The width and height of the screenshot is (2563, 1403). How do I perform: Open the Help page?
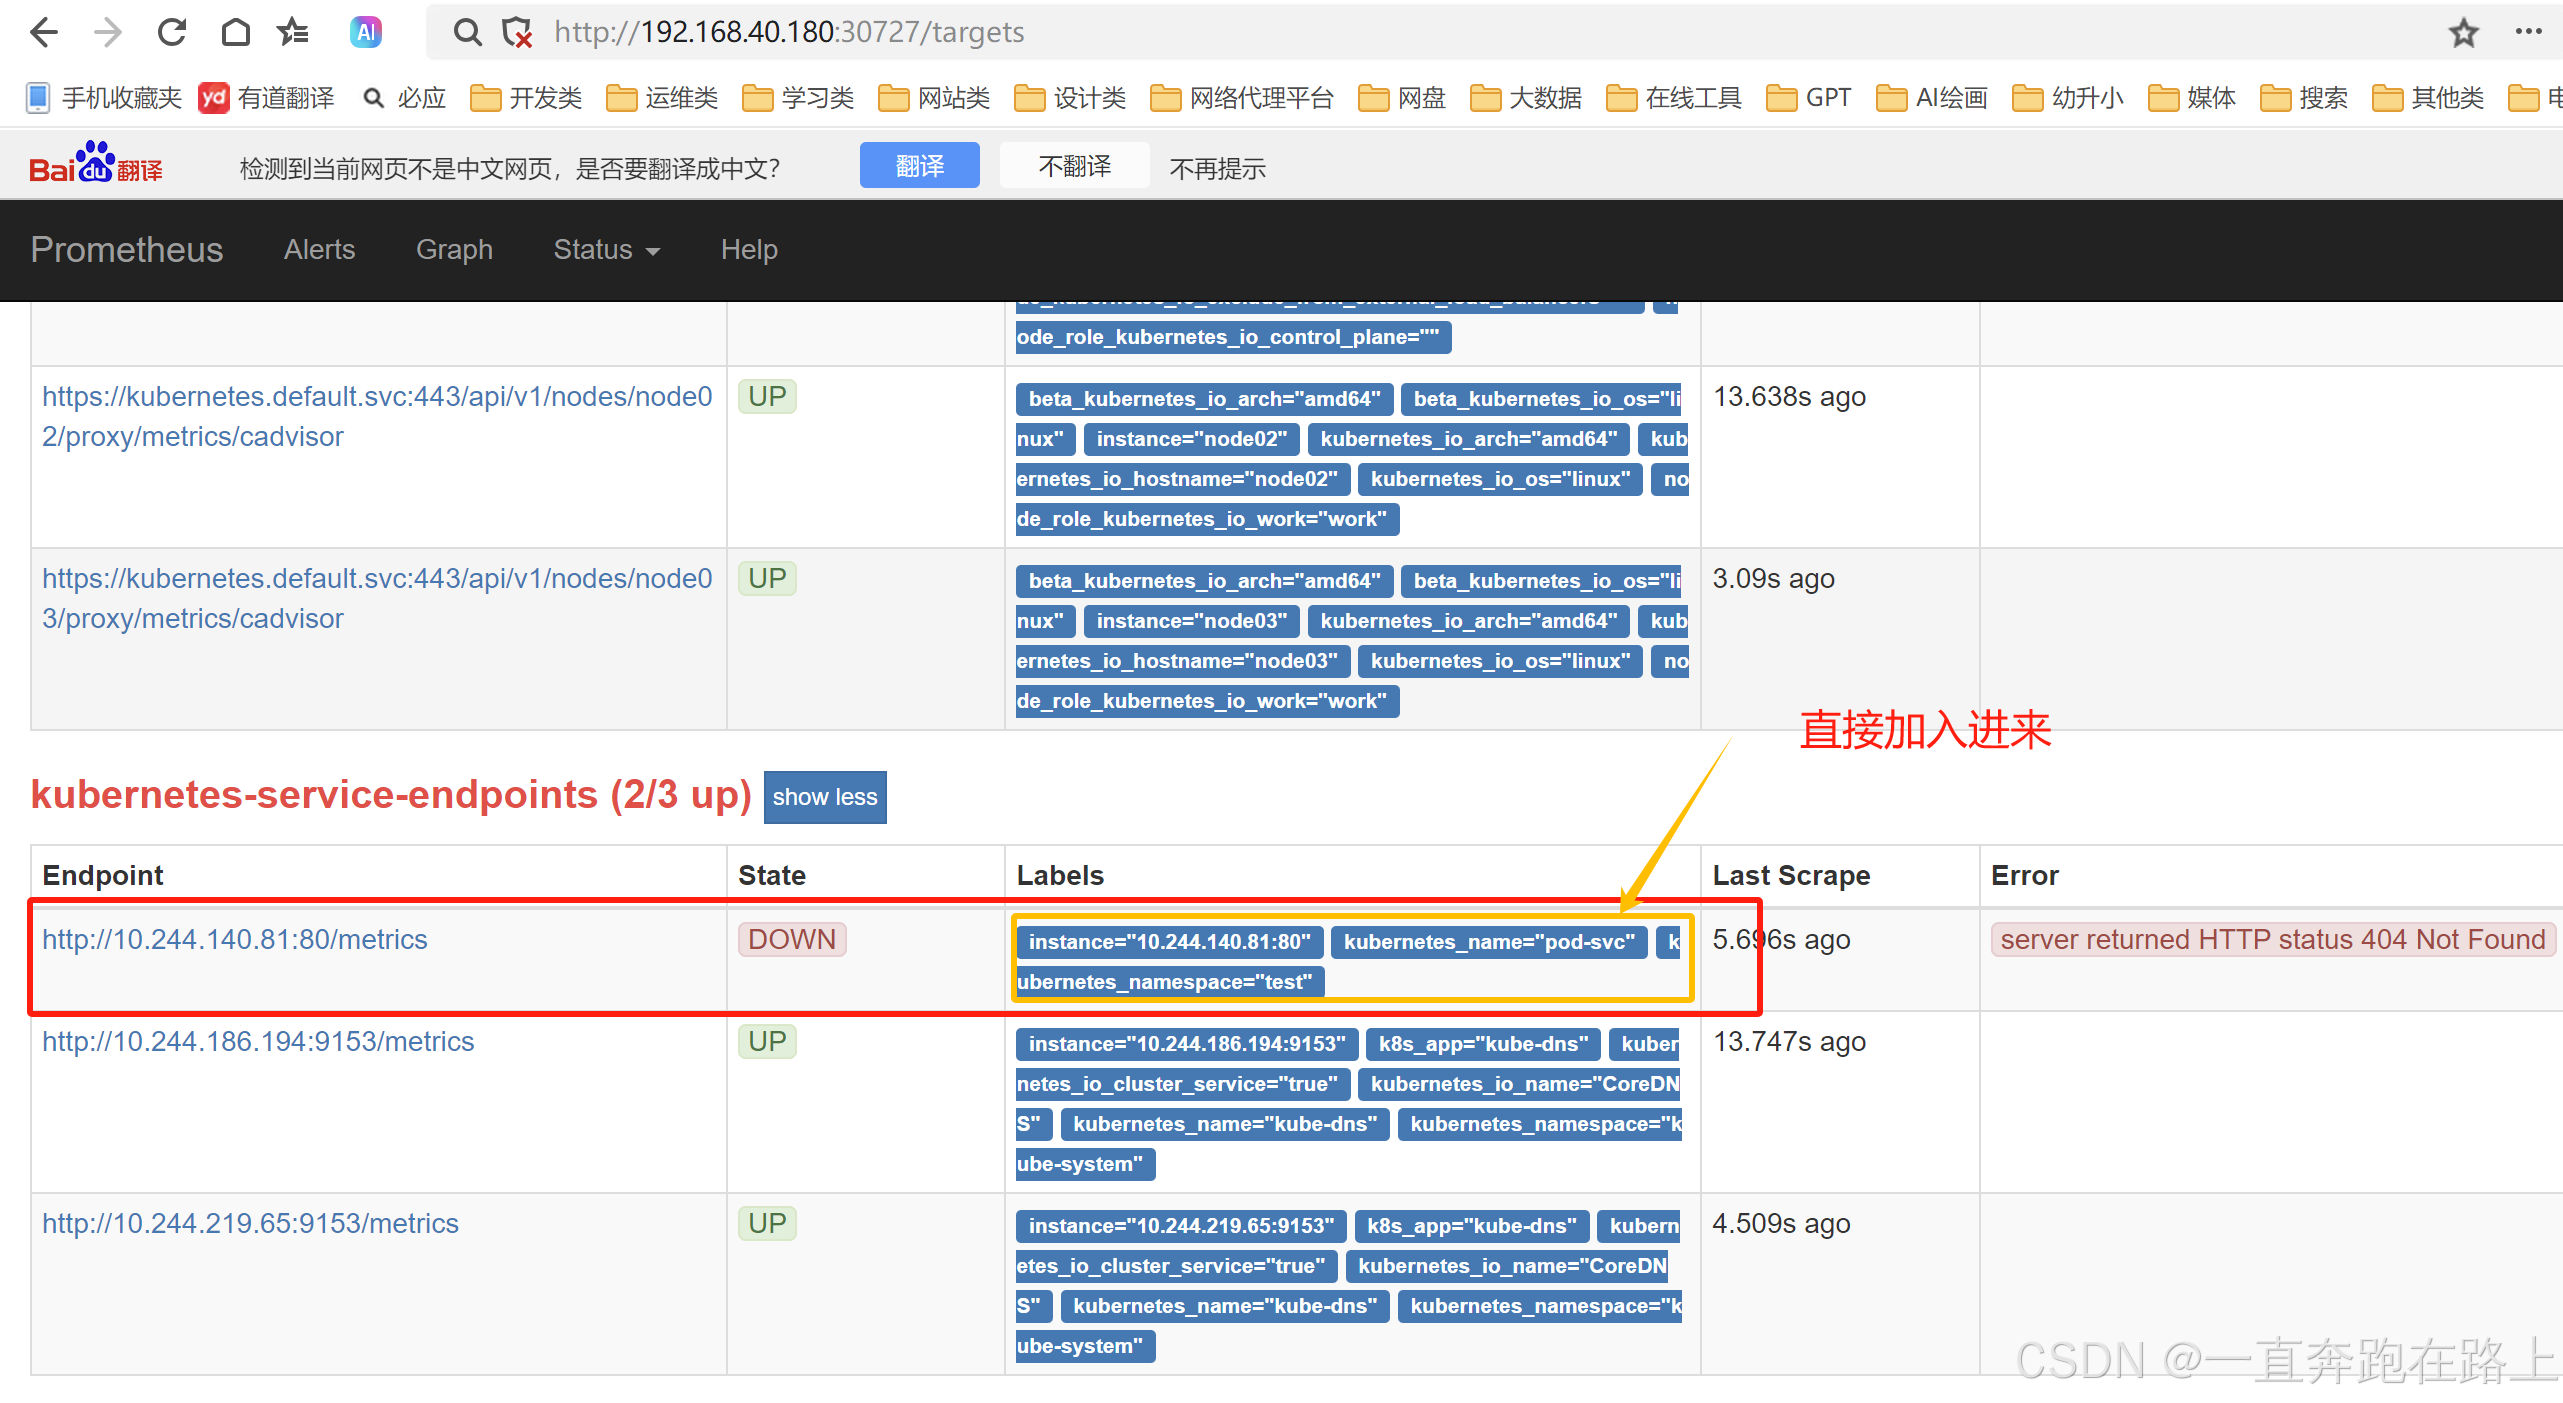point(749,250)
